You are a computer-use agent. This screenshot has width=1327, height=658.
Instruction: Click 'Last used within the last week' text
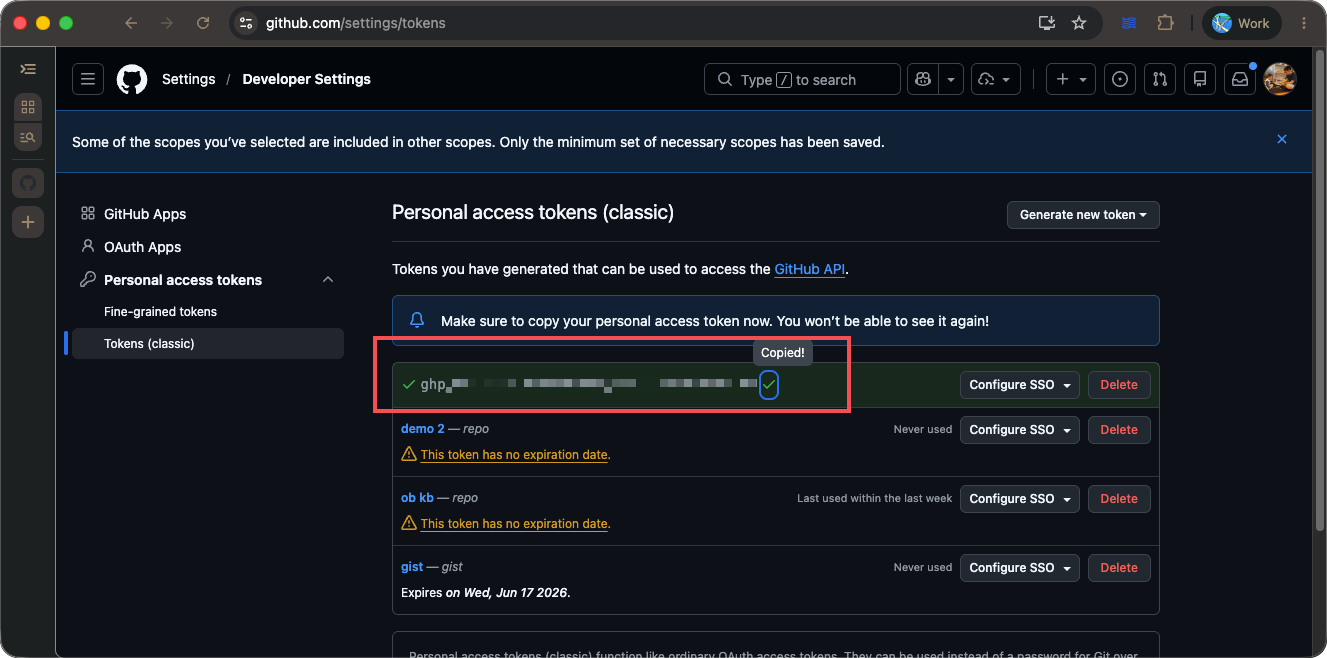click(x=875, y=498)
